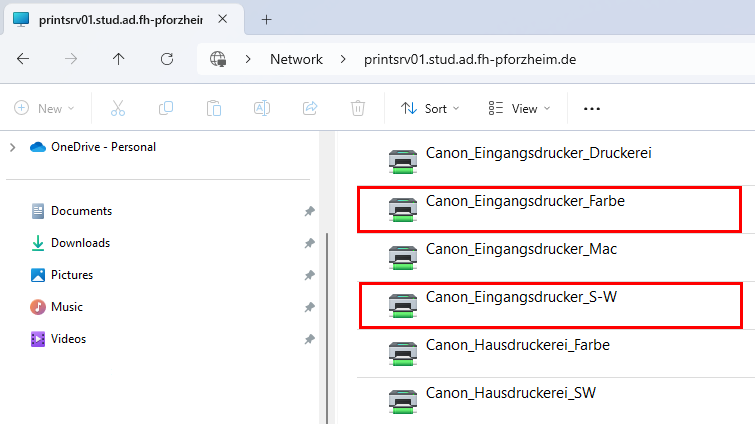Go up one folder level
The width and height of the screenshot is (755, 424).
click(118, 59)
